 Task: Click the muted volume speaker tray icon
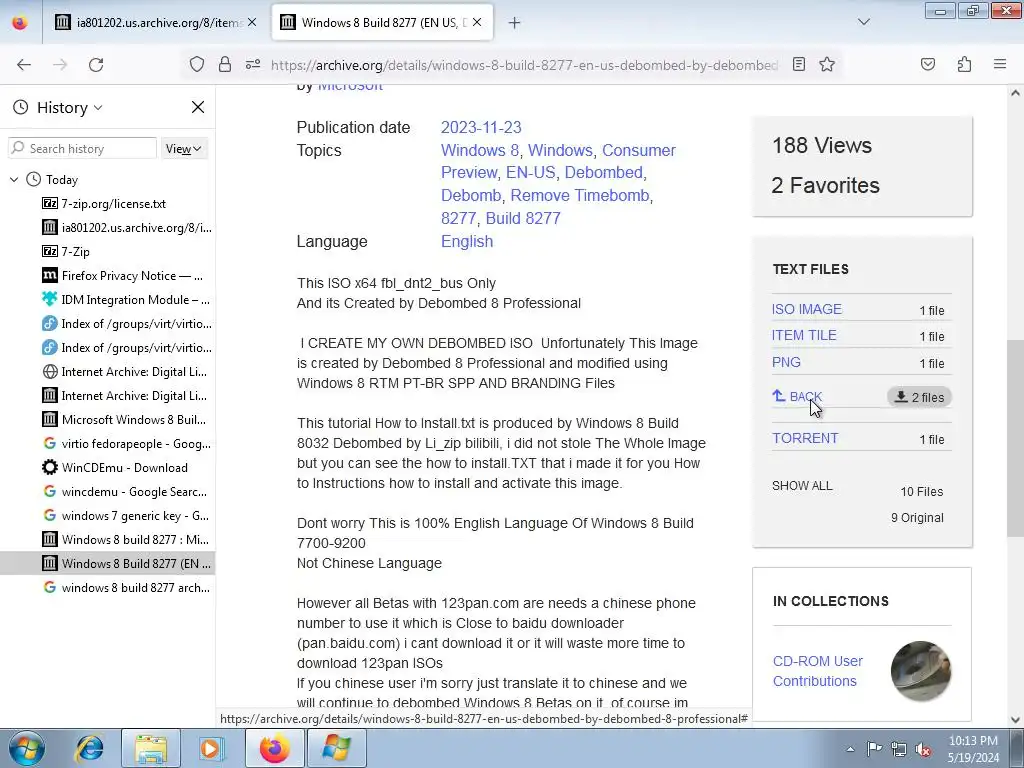click(923, 749)
